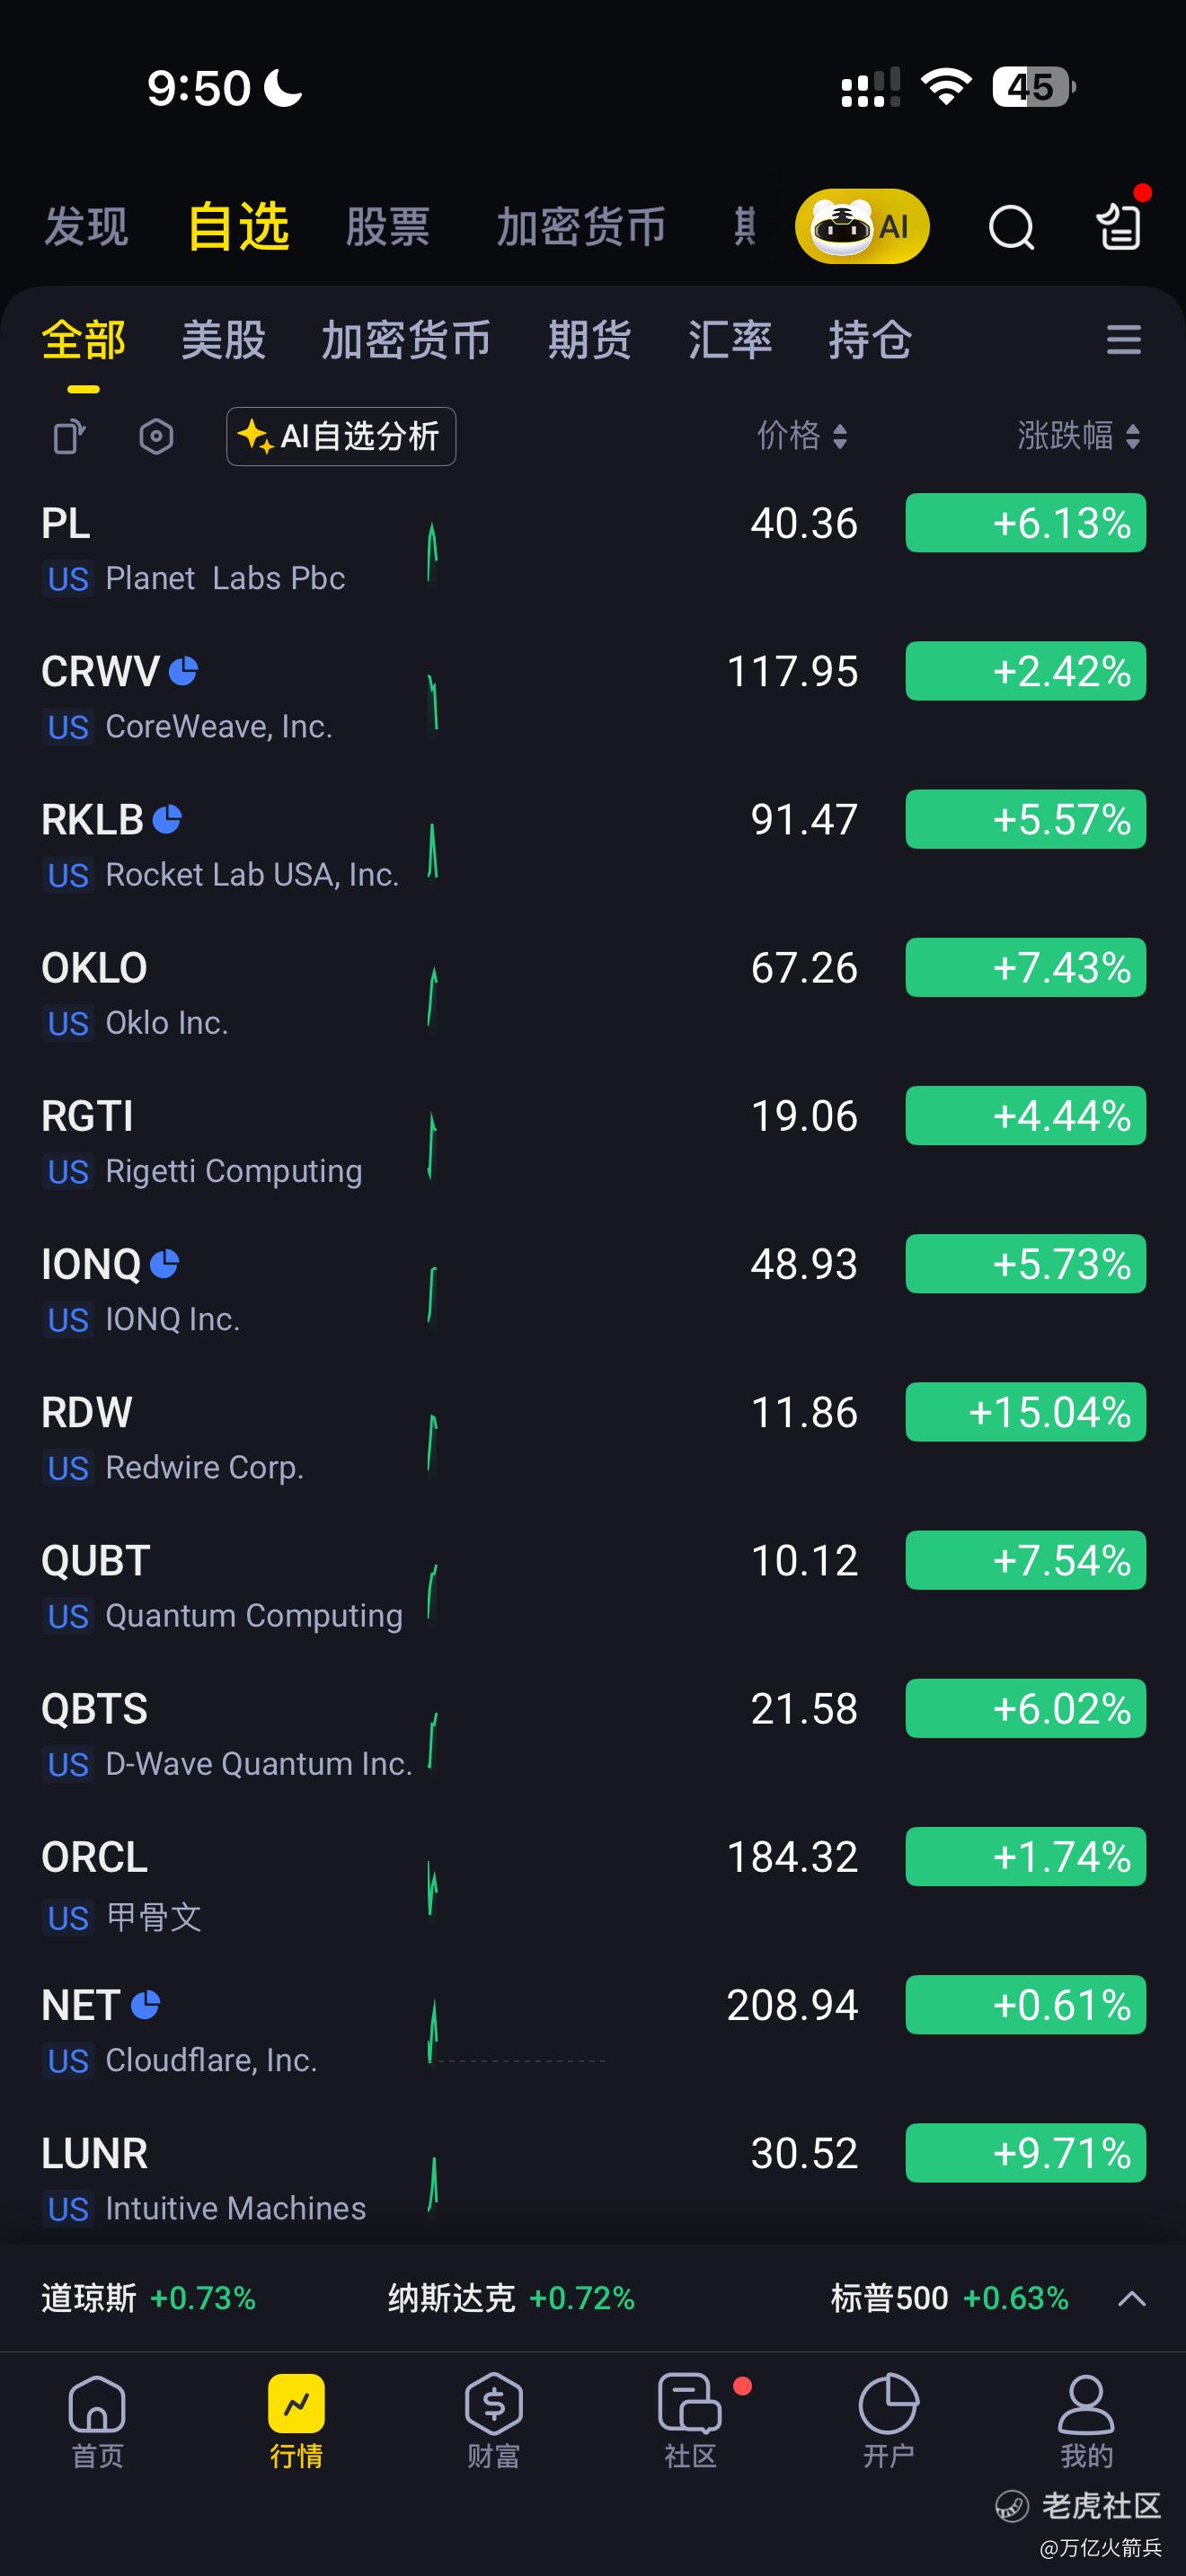Open the 持仓 holdings sub-tab

click(869, 340)
